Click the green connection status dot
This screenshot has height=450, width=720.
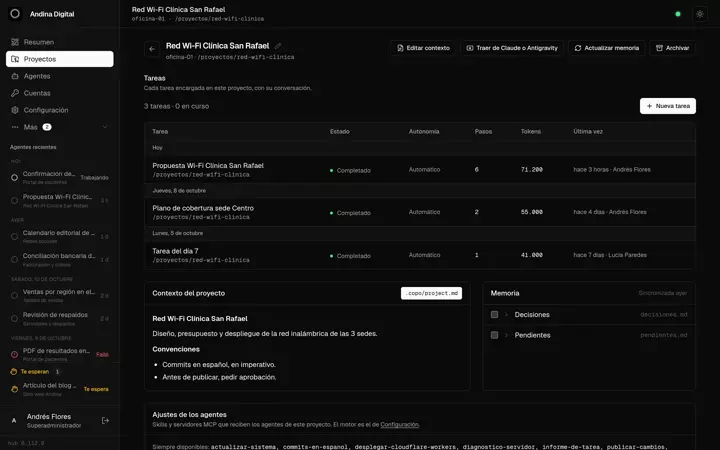coord(678,14)
